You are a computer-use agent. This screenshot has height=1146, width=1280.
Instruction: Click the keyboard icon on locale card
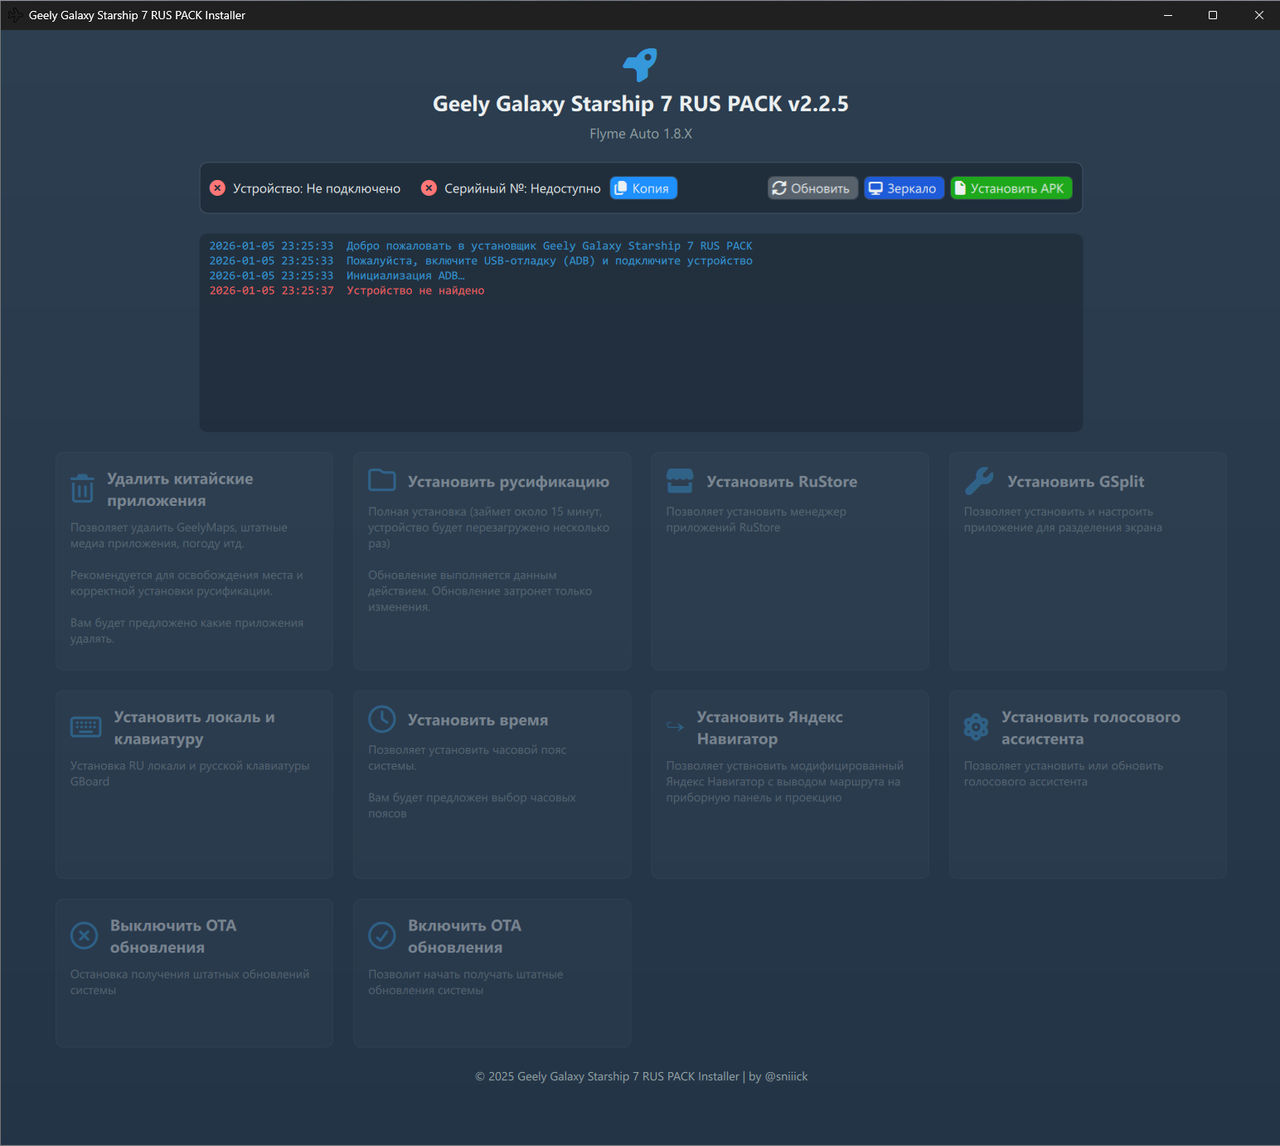86,727
